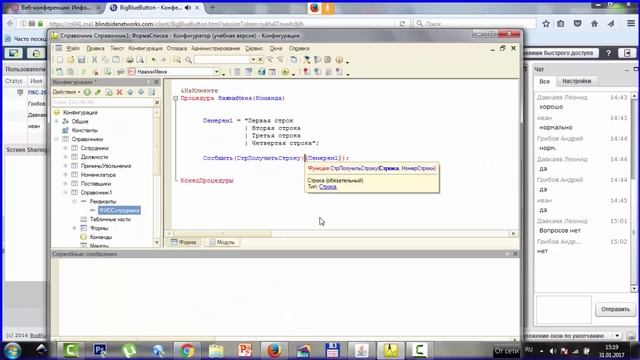Image resolution: width=640 pixels, height=360 pixels.
Task: Open the НажмиМеня procedure dropdown
Action: click(x=216, y=72)
